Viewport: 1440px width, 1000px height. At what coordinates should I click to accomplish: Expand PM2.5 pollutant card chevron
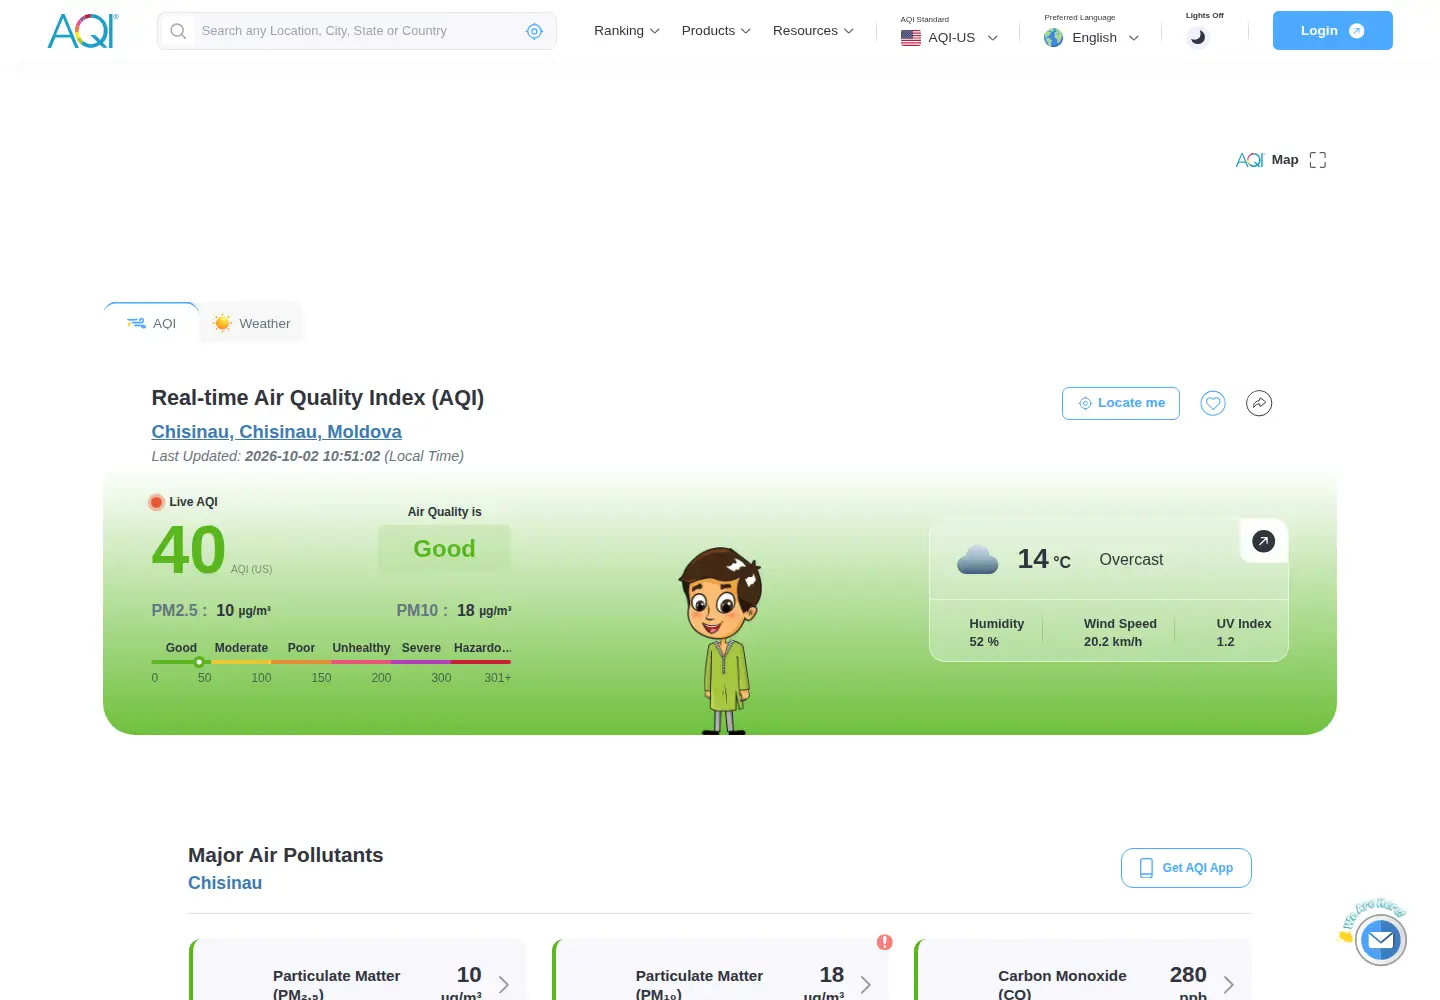point(503,985)
